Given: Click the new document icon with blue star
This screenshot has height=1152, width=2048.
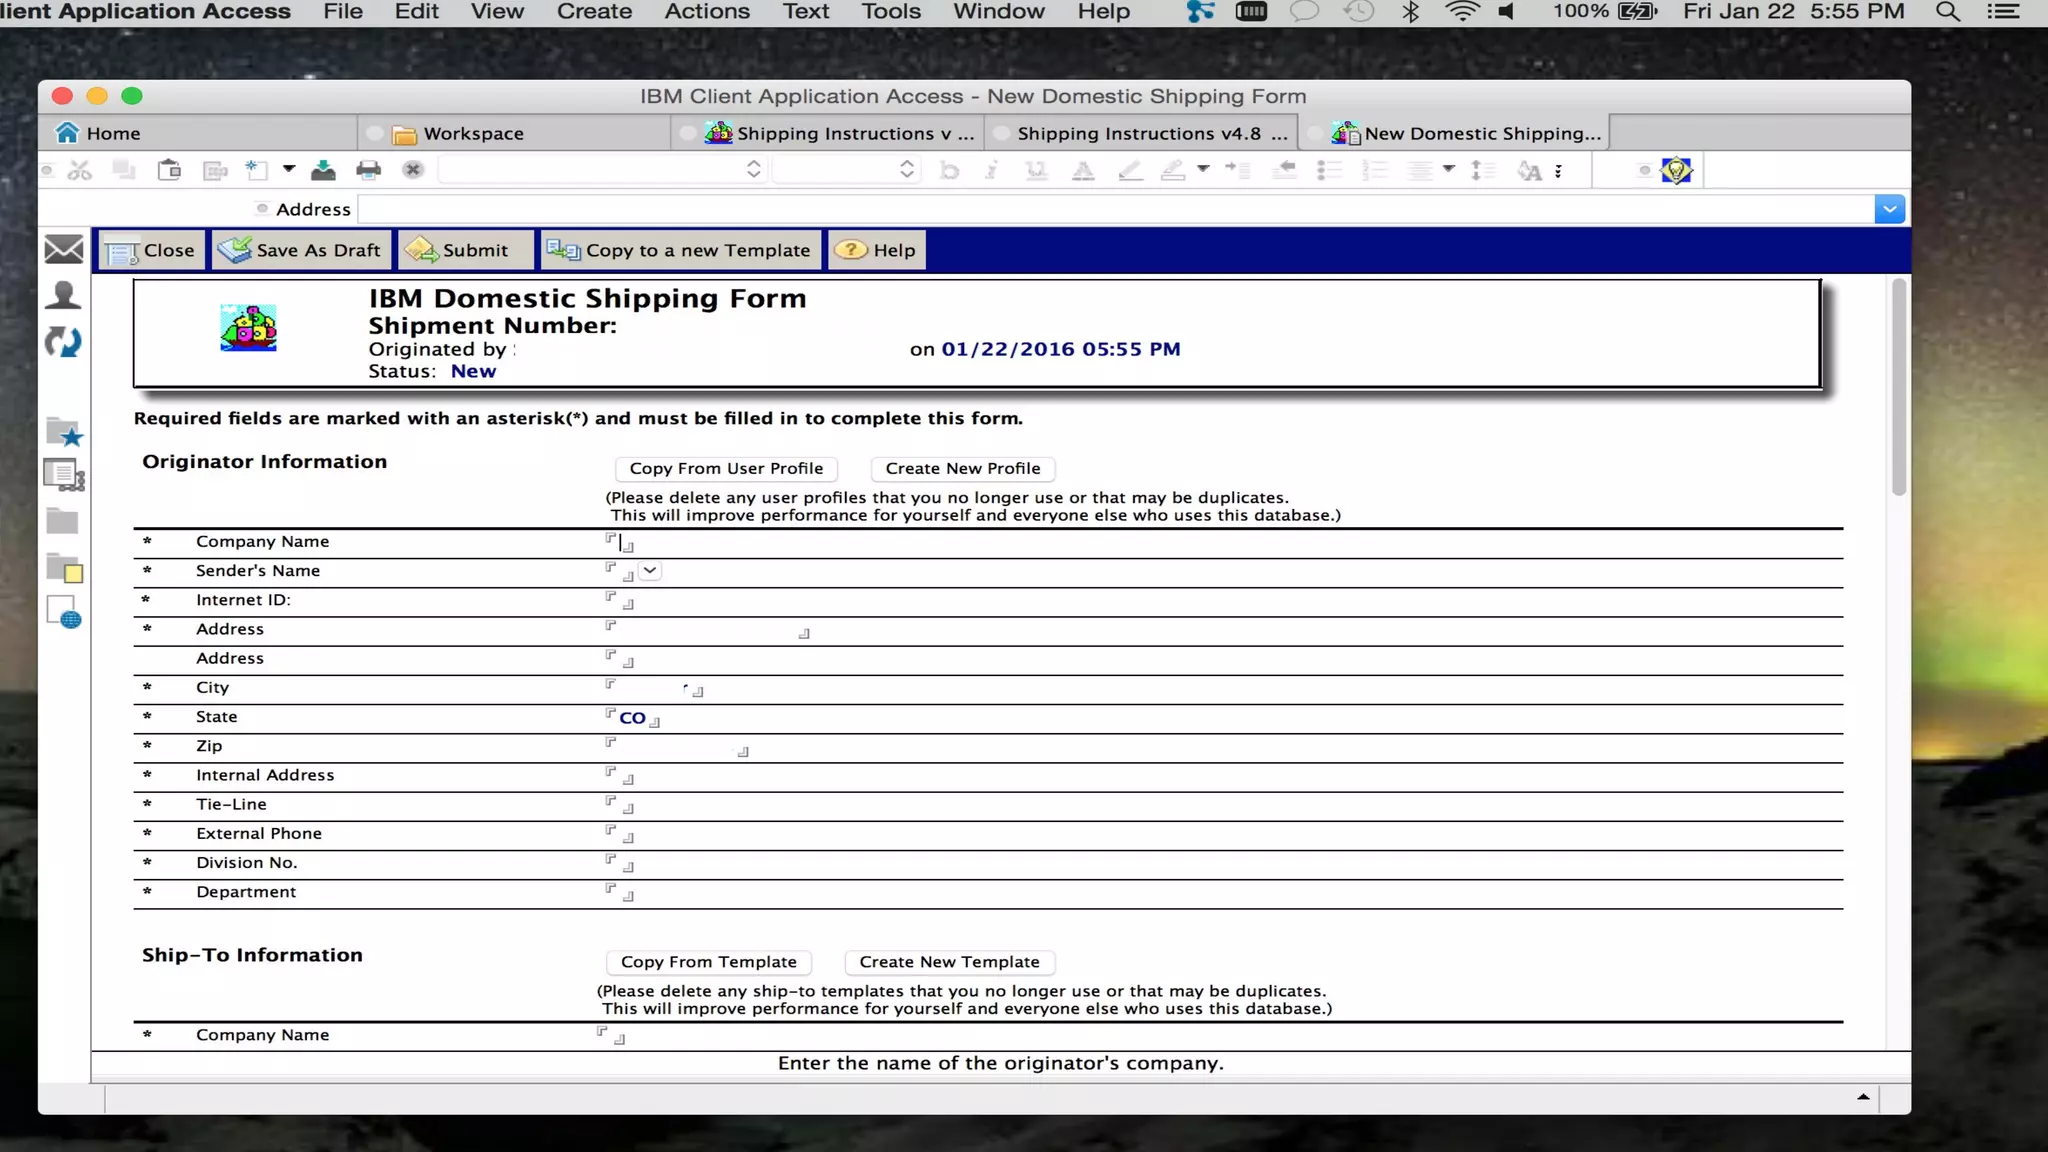Looking at the screenshot, I should (257, 170).
